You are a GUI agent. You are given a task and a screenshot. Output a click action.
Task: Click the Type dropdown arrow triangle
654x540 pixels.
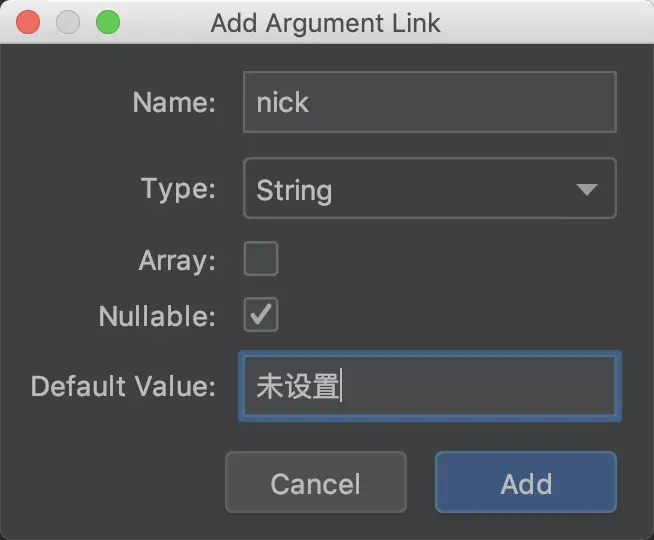(587, 190)
